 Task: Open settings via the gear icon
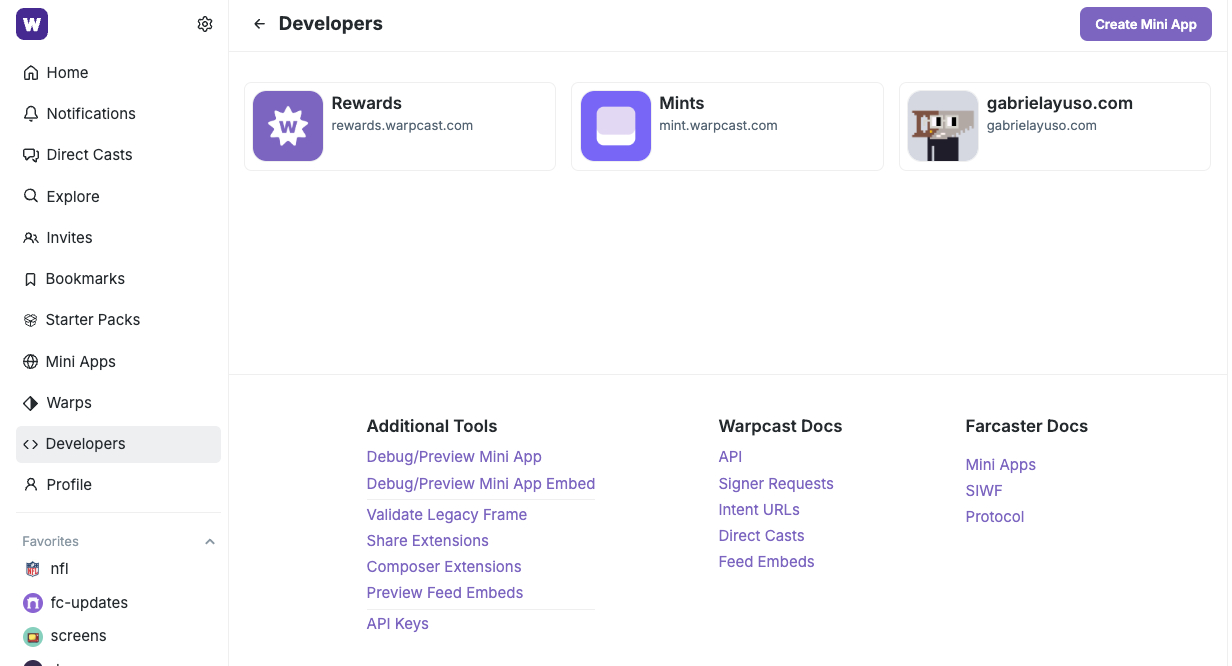pos(205,24)
